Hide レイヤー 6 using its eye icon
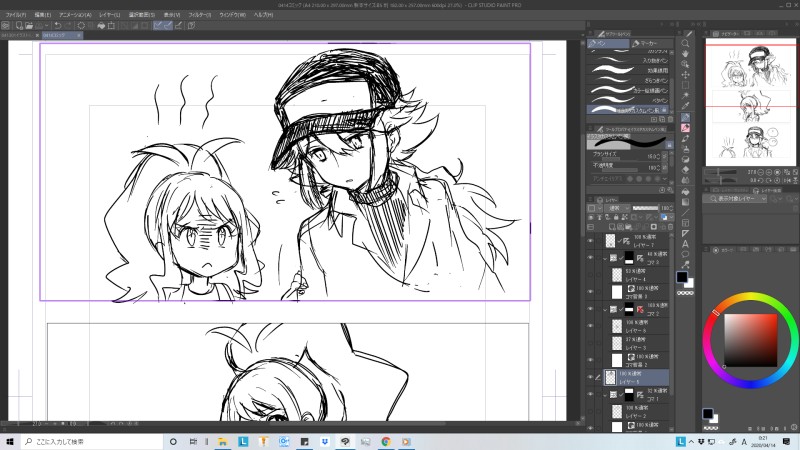The image size is (800, 450). pos(591,326)
